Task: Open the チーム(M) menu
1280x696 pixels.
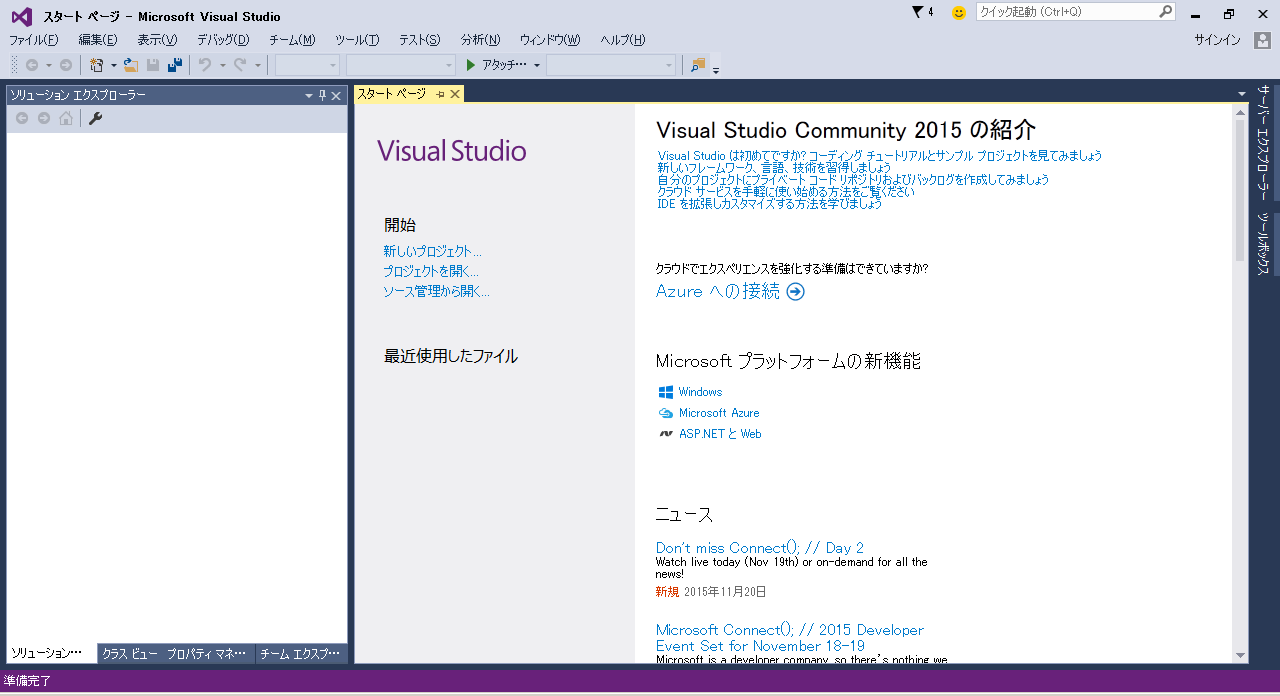Action: [292, 40]
